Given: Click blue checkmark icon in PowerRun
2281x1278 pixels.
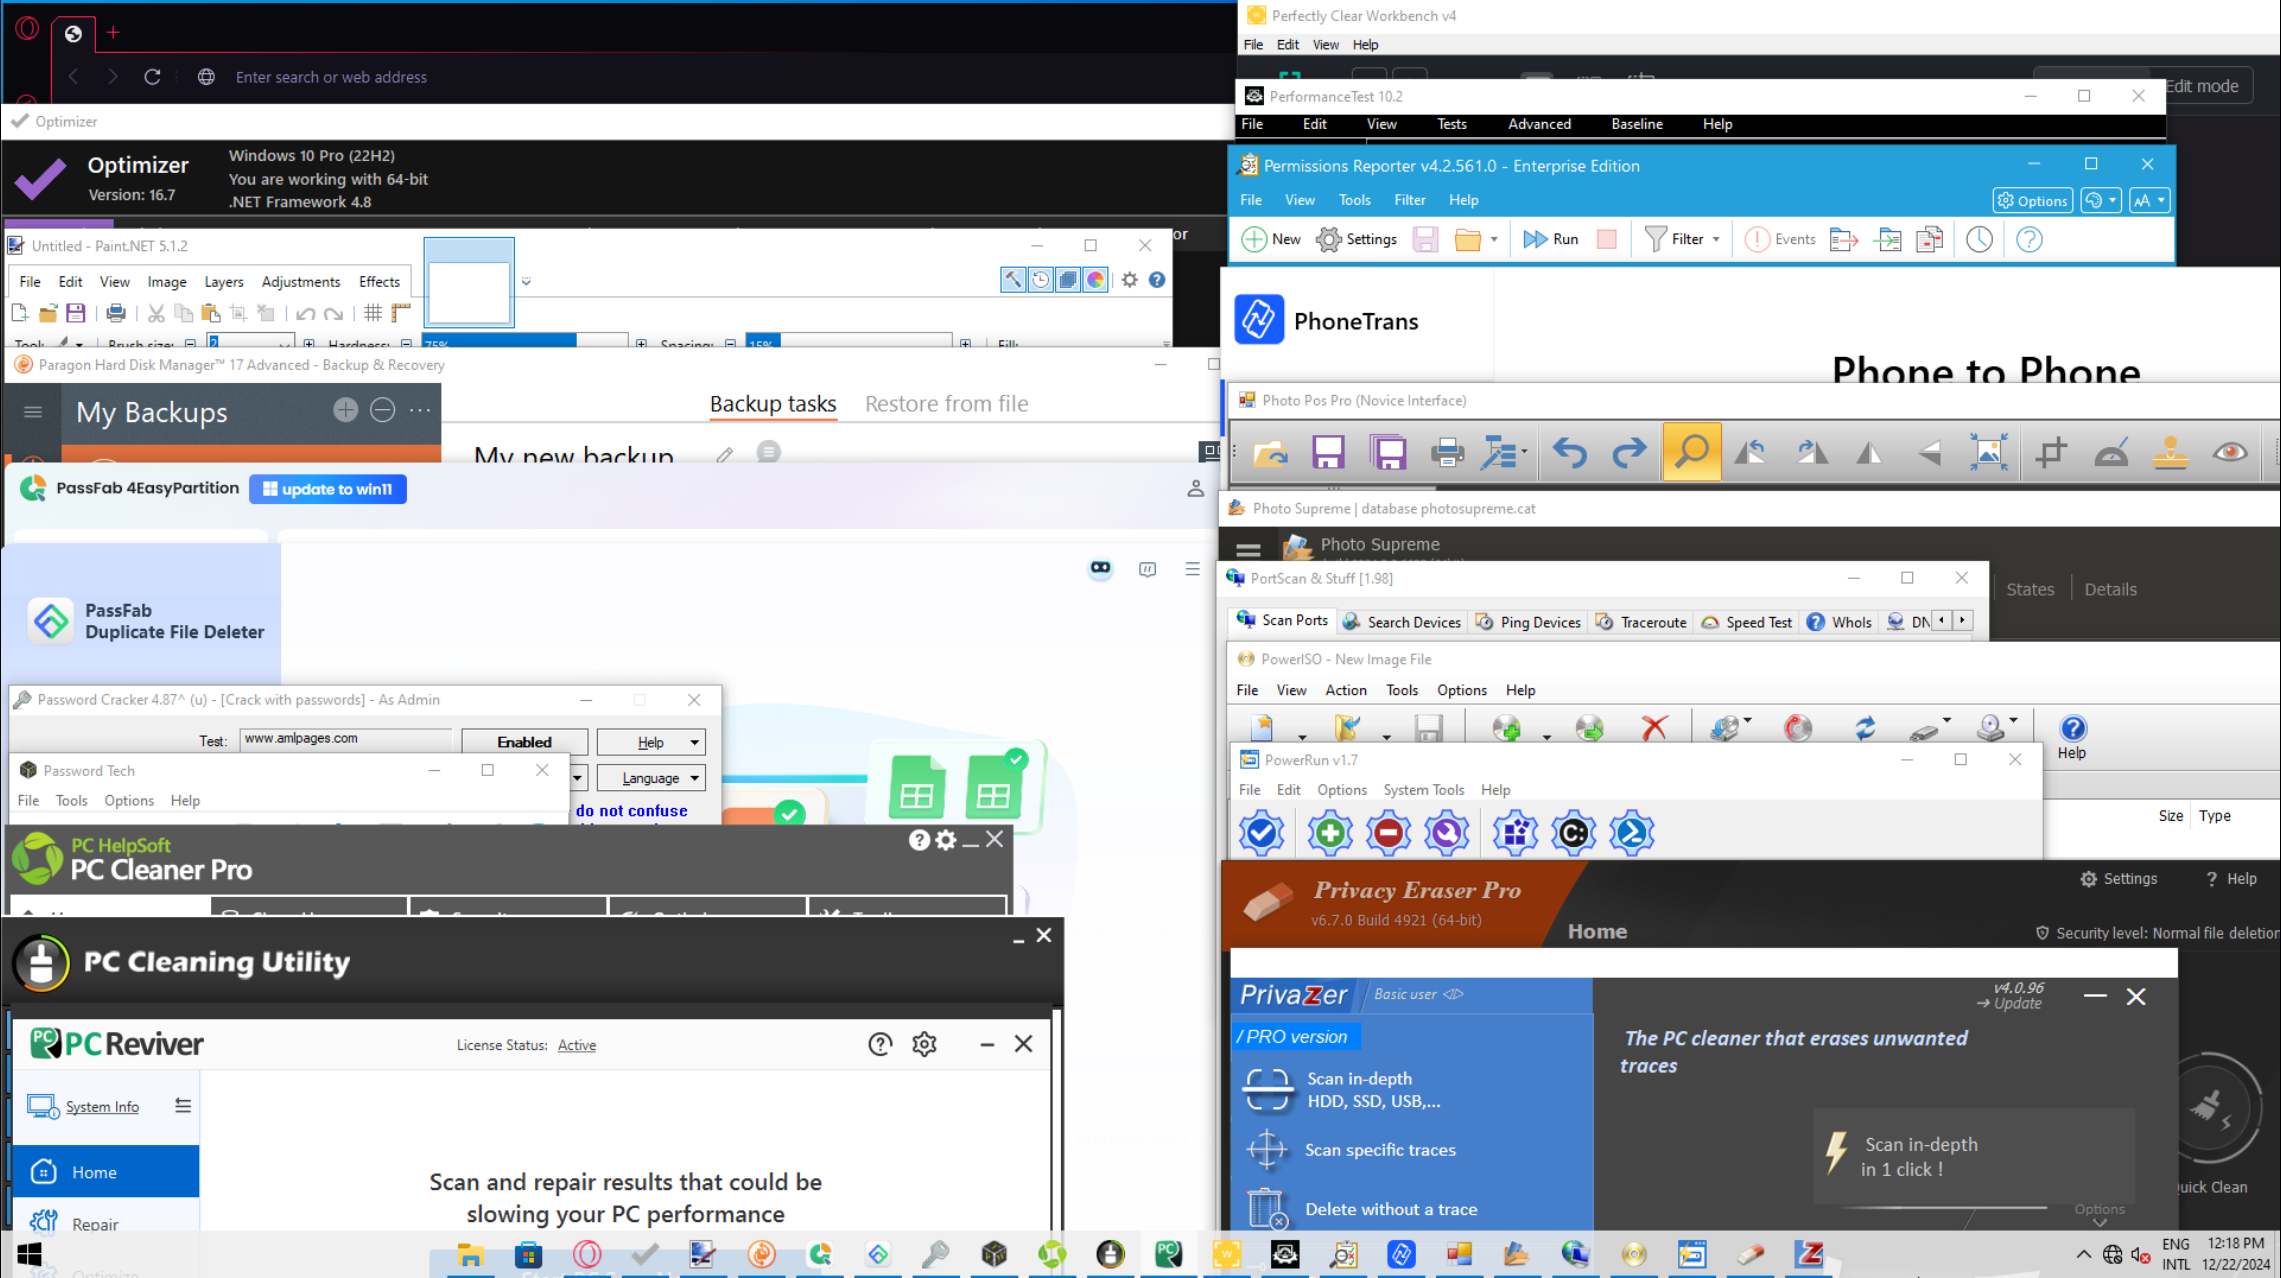Looking at the screenshot, I should click(1261, 832).
